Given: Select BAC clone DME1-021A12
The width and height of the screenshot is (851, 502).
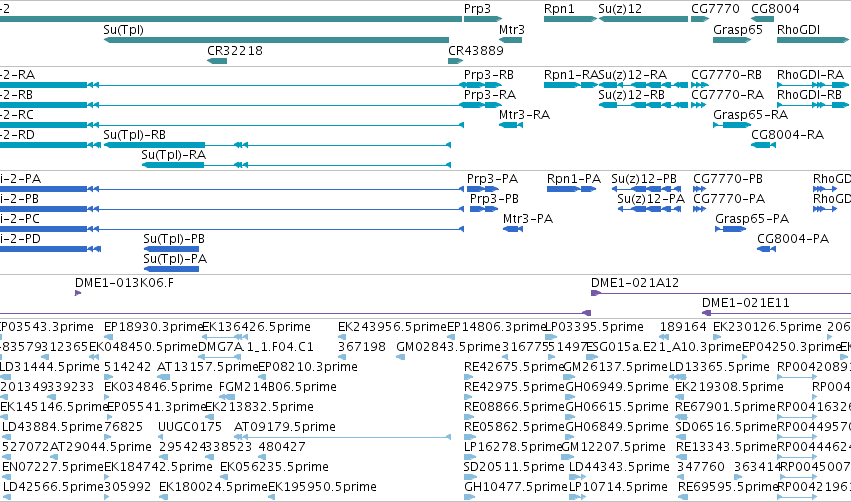Looking at the screenshot, I should pos(635,283).
